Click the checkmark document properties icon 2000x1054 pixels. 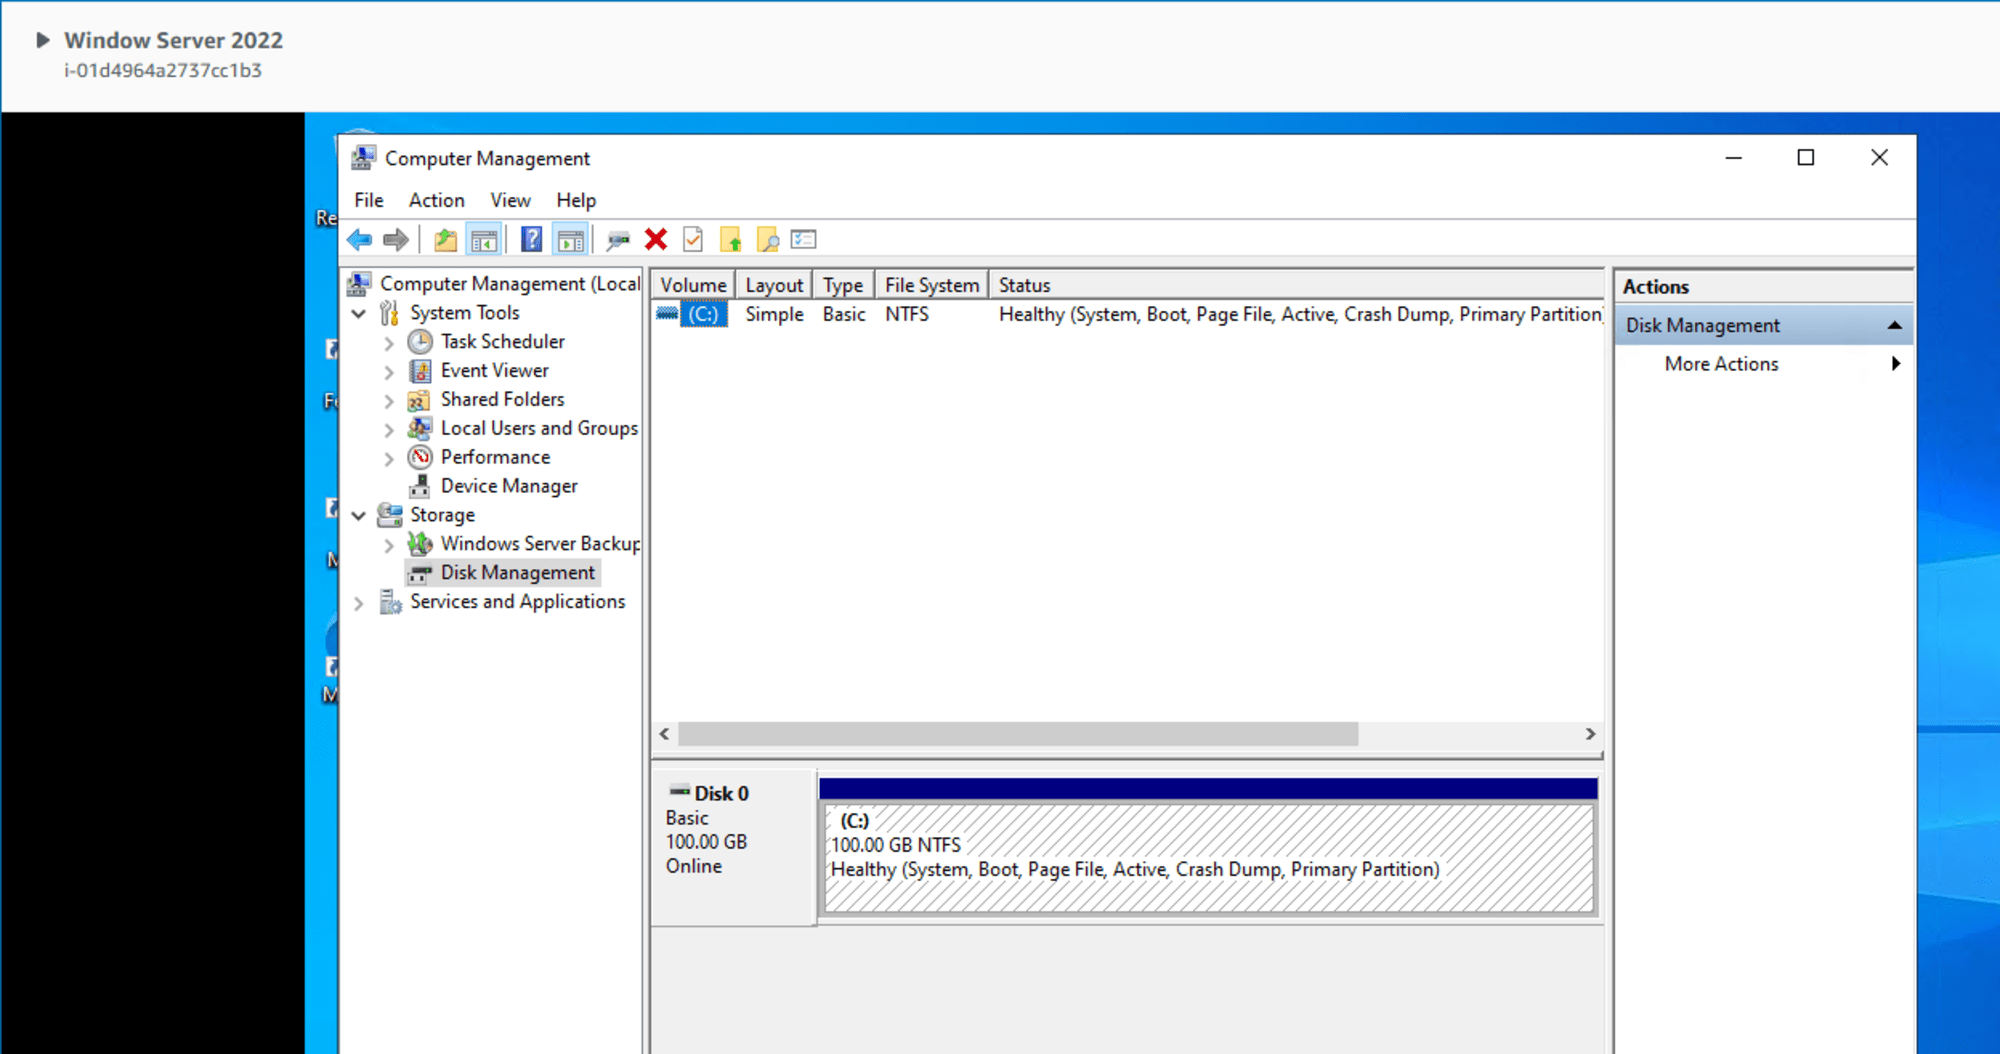693,240
